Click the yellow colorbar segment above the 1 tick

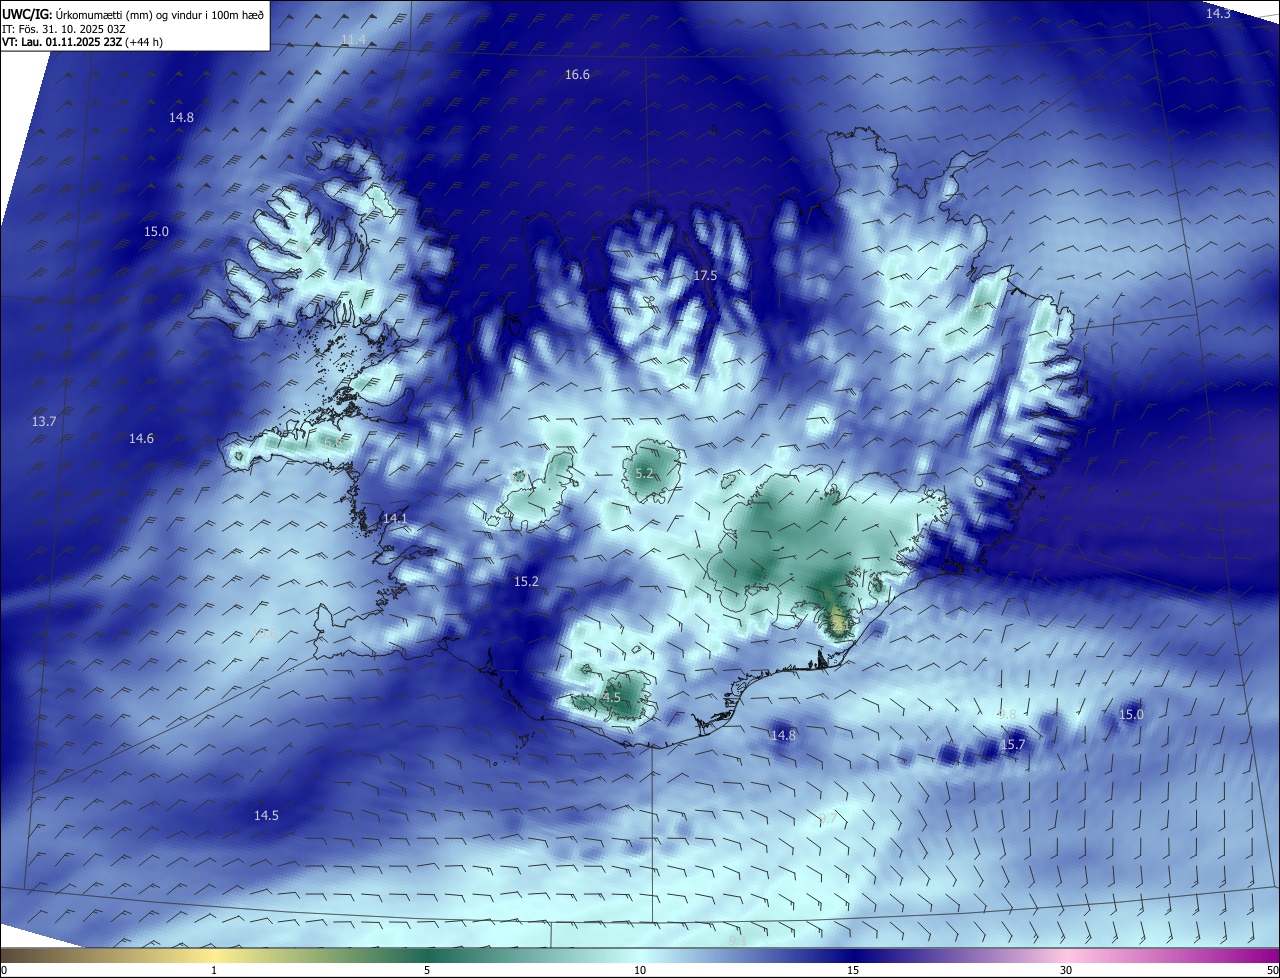(x=214, y=956)
